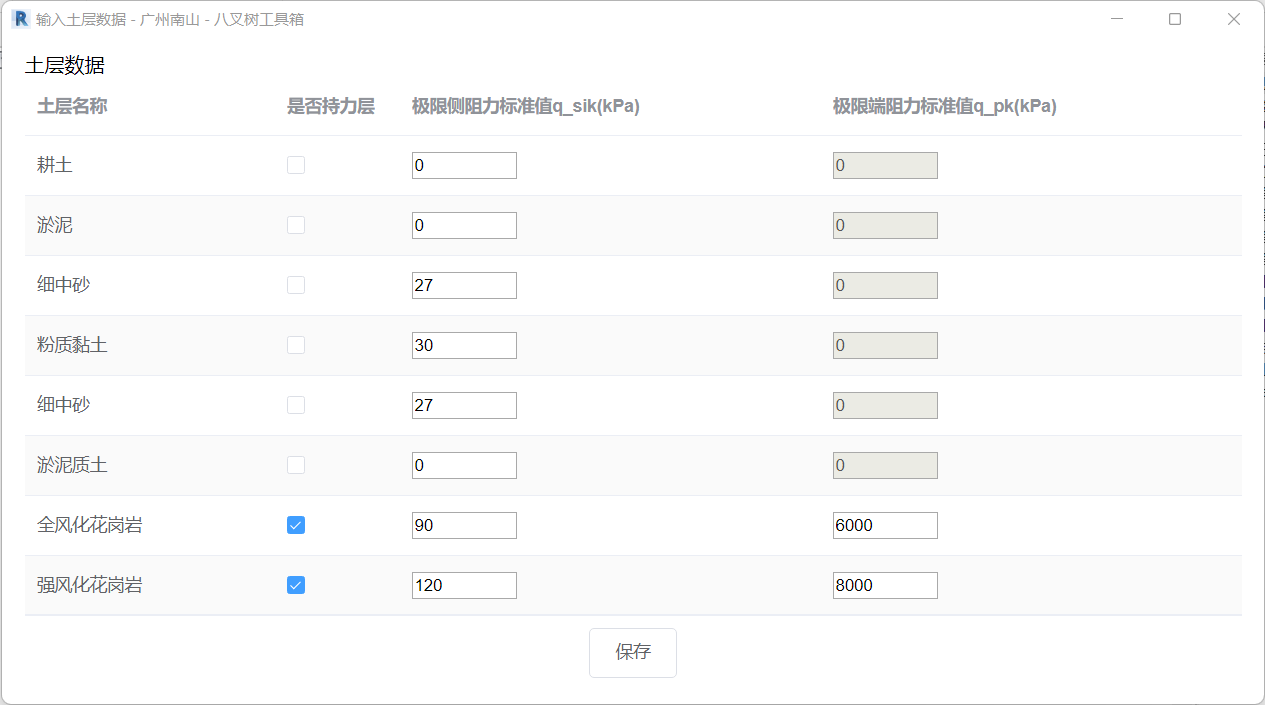Disable the 全风化花岗岩 bearing layer checkbox
1265x705 pixels.
click(x=296, y=525)
